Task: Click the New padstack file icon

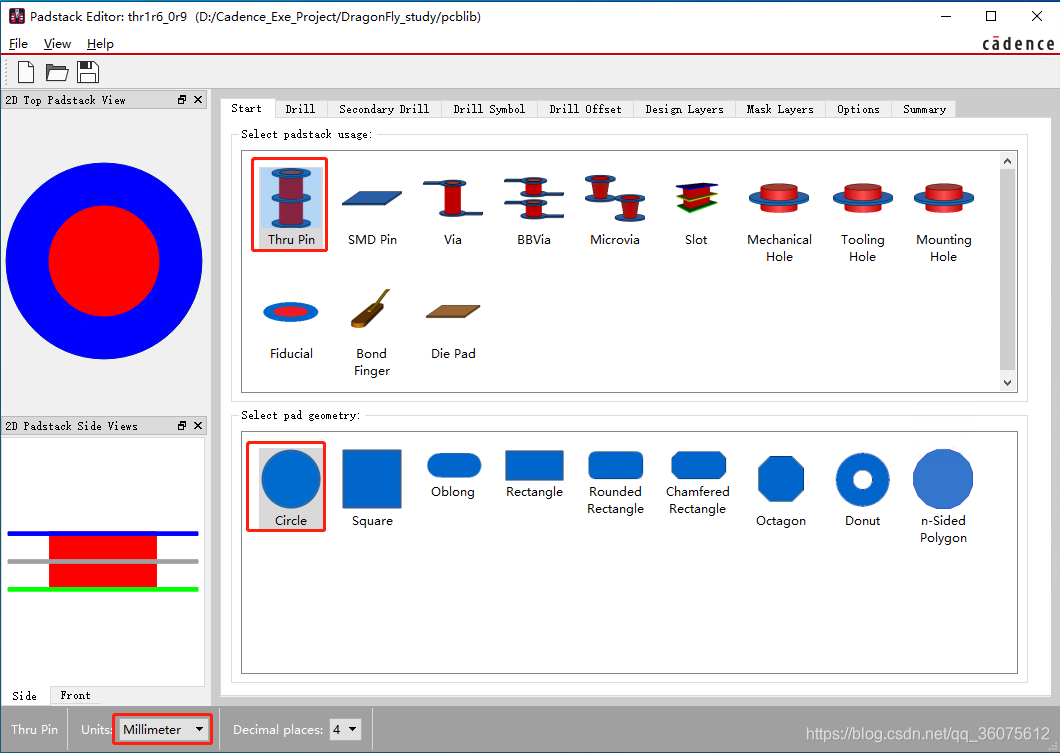Action: point(26,72)
